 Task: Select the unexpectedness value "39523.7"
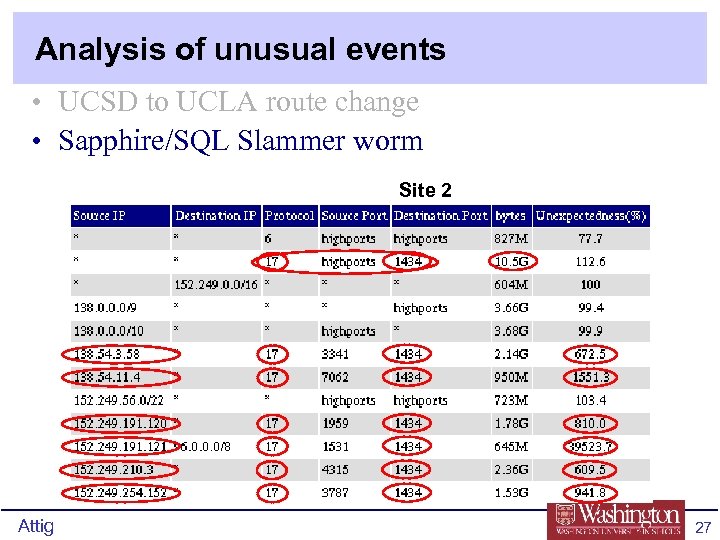click(x=591, y=447)
